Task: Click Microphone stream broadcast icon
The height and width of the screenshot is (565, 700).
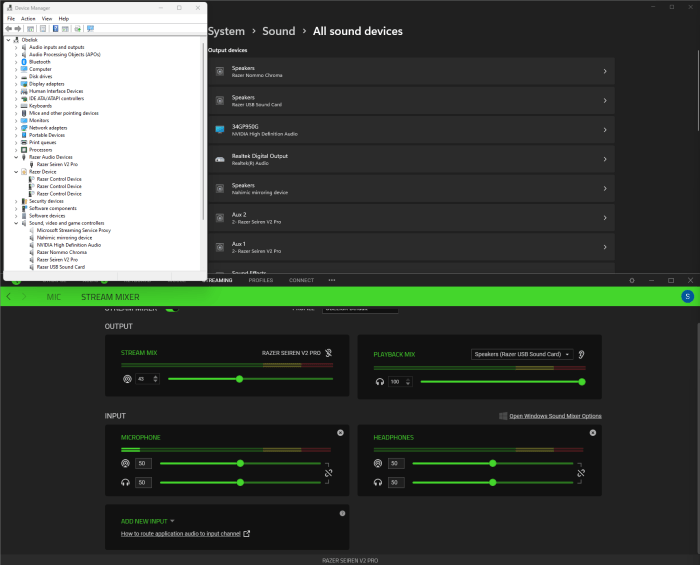Action: [x=125, y=463]
